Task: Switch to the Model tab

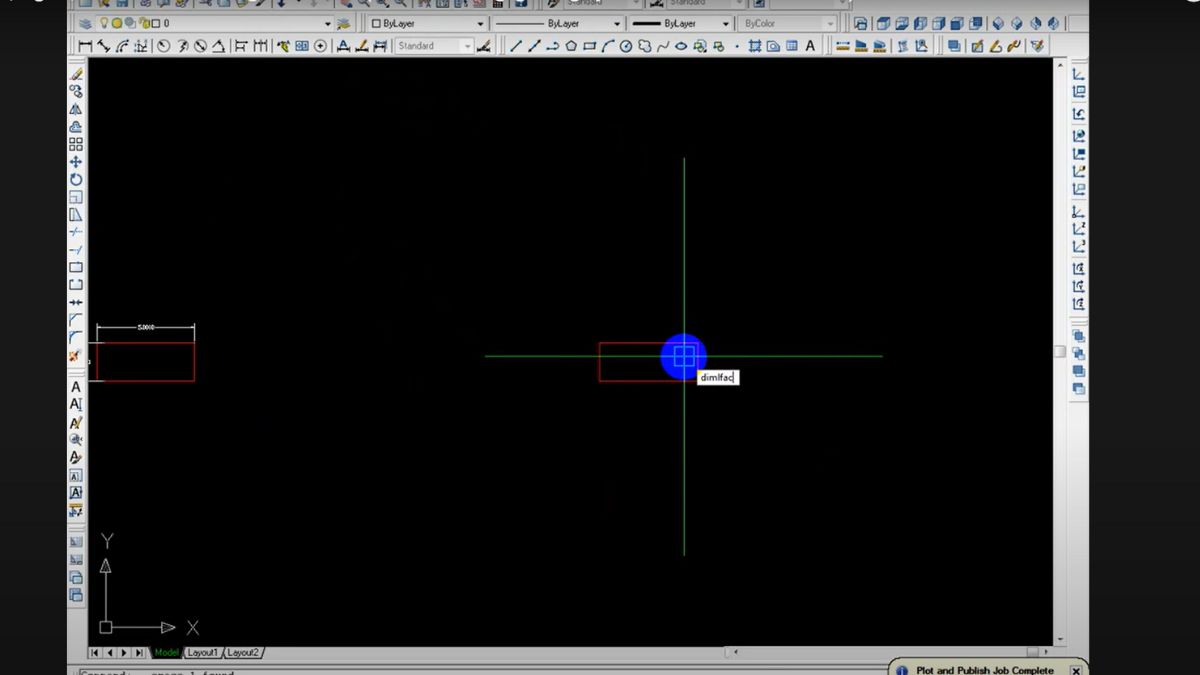Action: point(167,653)
